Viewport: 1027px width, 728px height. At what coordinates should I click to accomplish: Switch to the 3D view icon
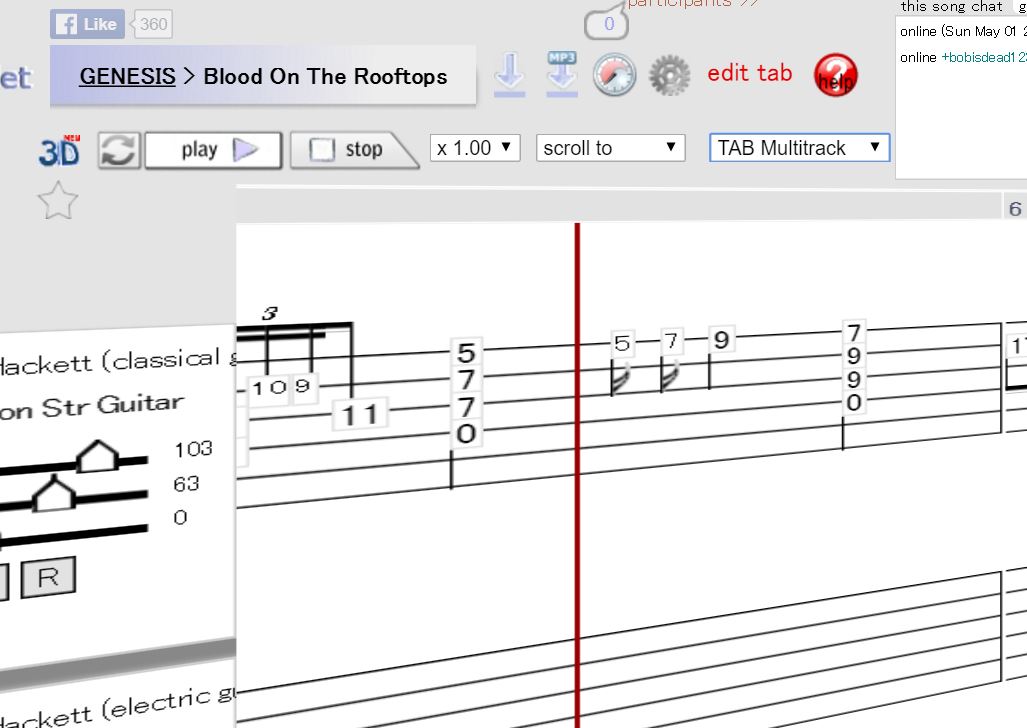(x=60, y=151)
